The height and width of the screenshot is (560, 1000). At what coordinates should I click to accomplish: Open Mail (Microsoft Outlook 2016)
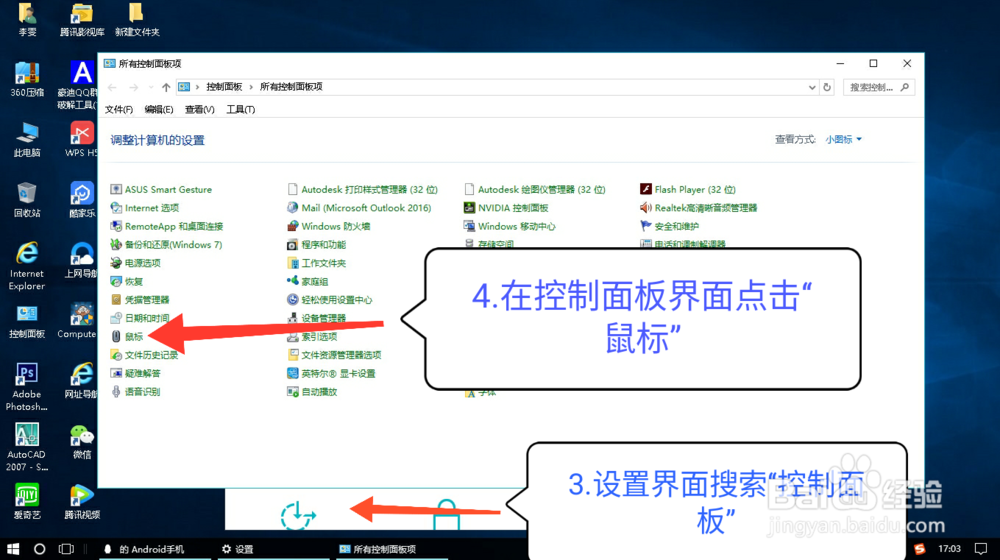pyautogui.click(x=359, y=208)
